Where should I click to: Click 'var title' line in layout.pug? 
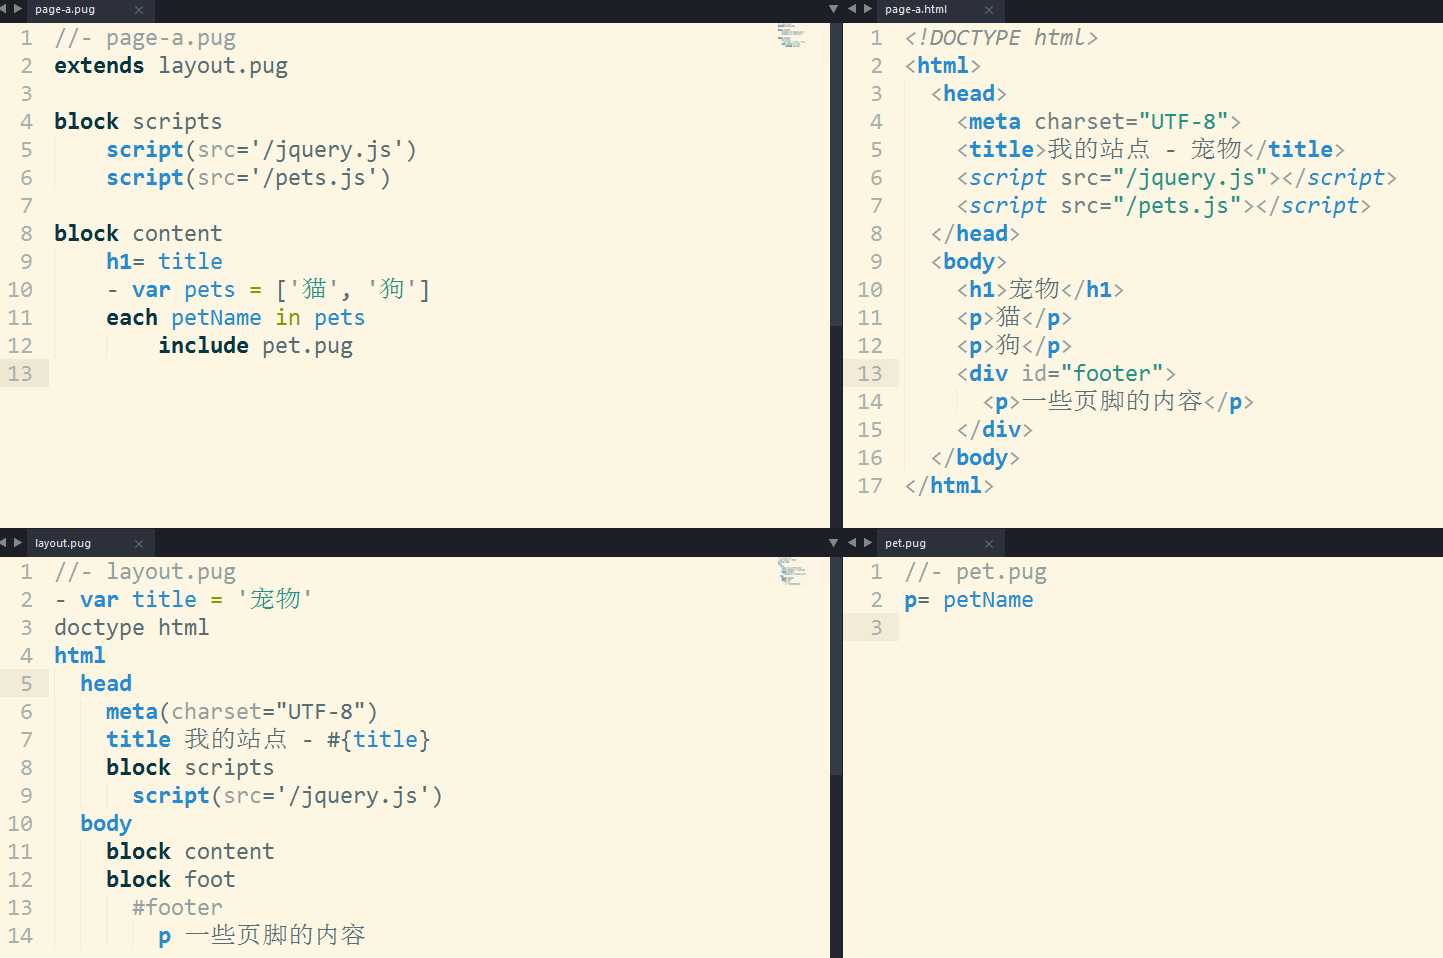click(184, 600)
